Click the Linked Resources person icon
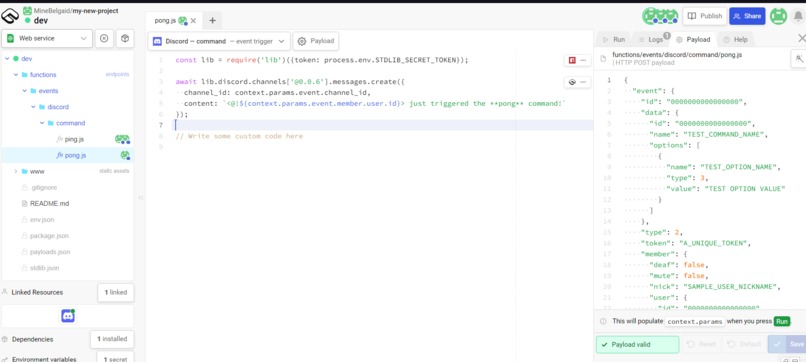Image resolution: width=806 pixels, height=362 pixels. [x=5, y=292]
